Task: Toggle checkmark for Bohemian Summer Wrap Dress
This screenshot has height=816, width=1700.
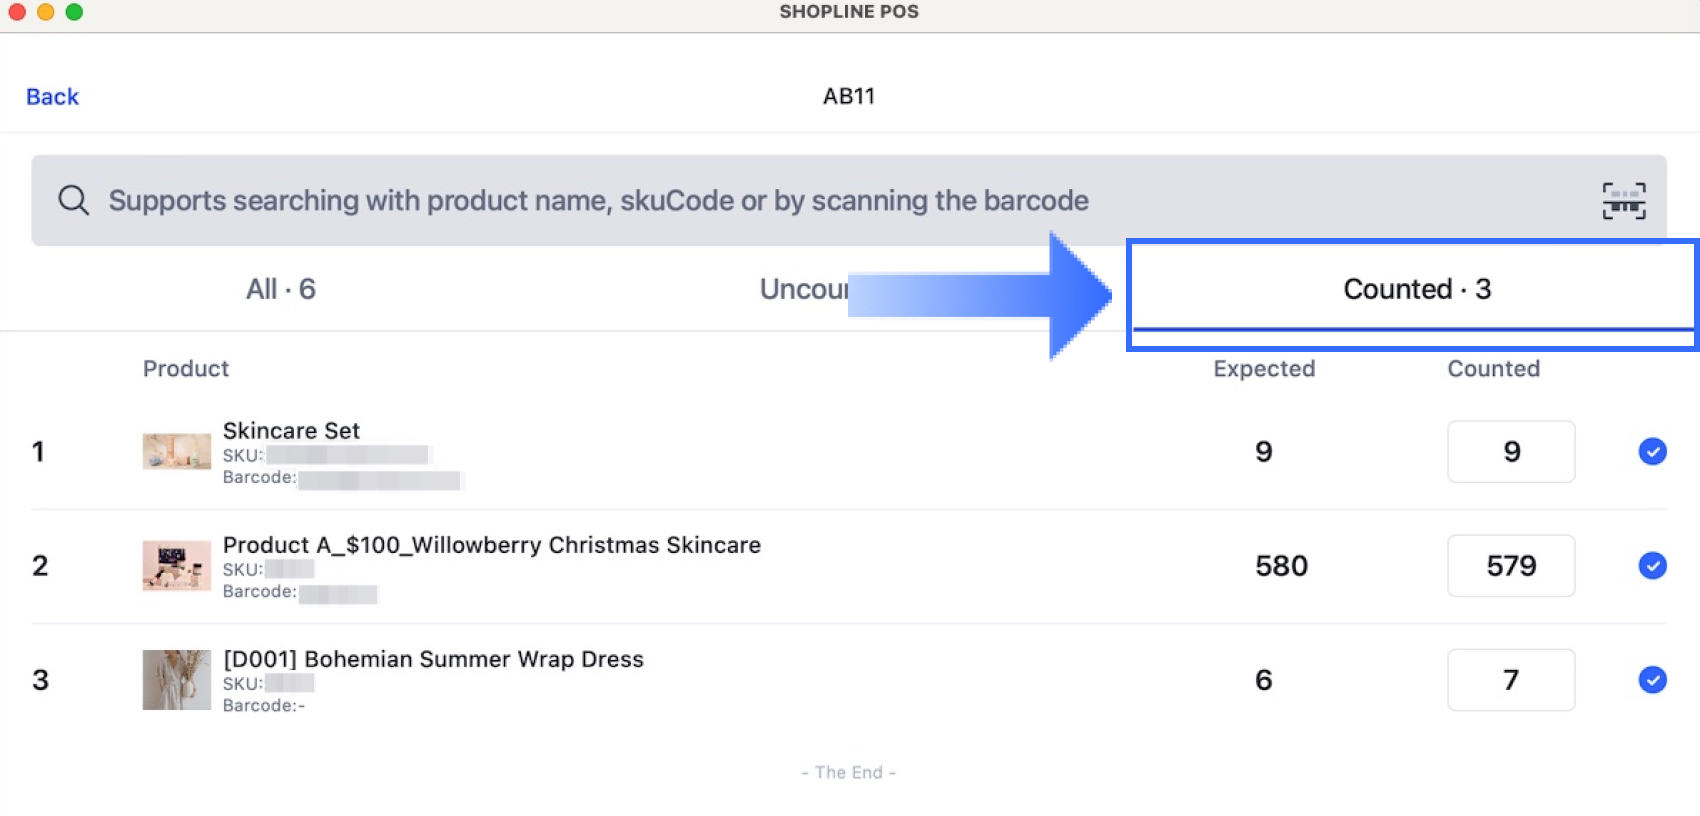Action: [1652, 680]
